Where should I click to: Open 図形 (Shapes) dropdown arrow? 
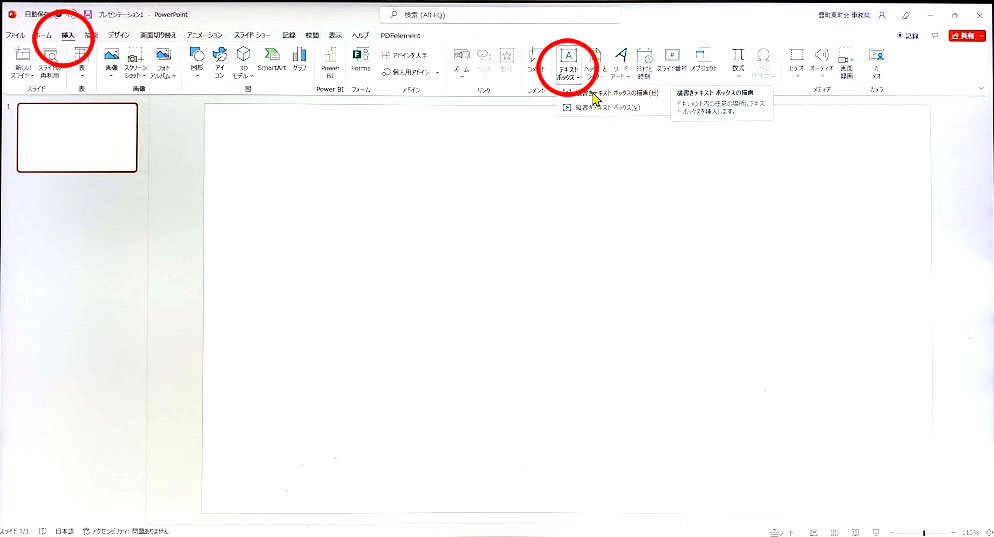click(x=197, y=76)
